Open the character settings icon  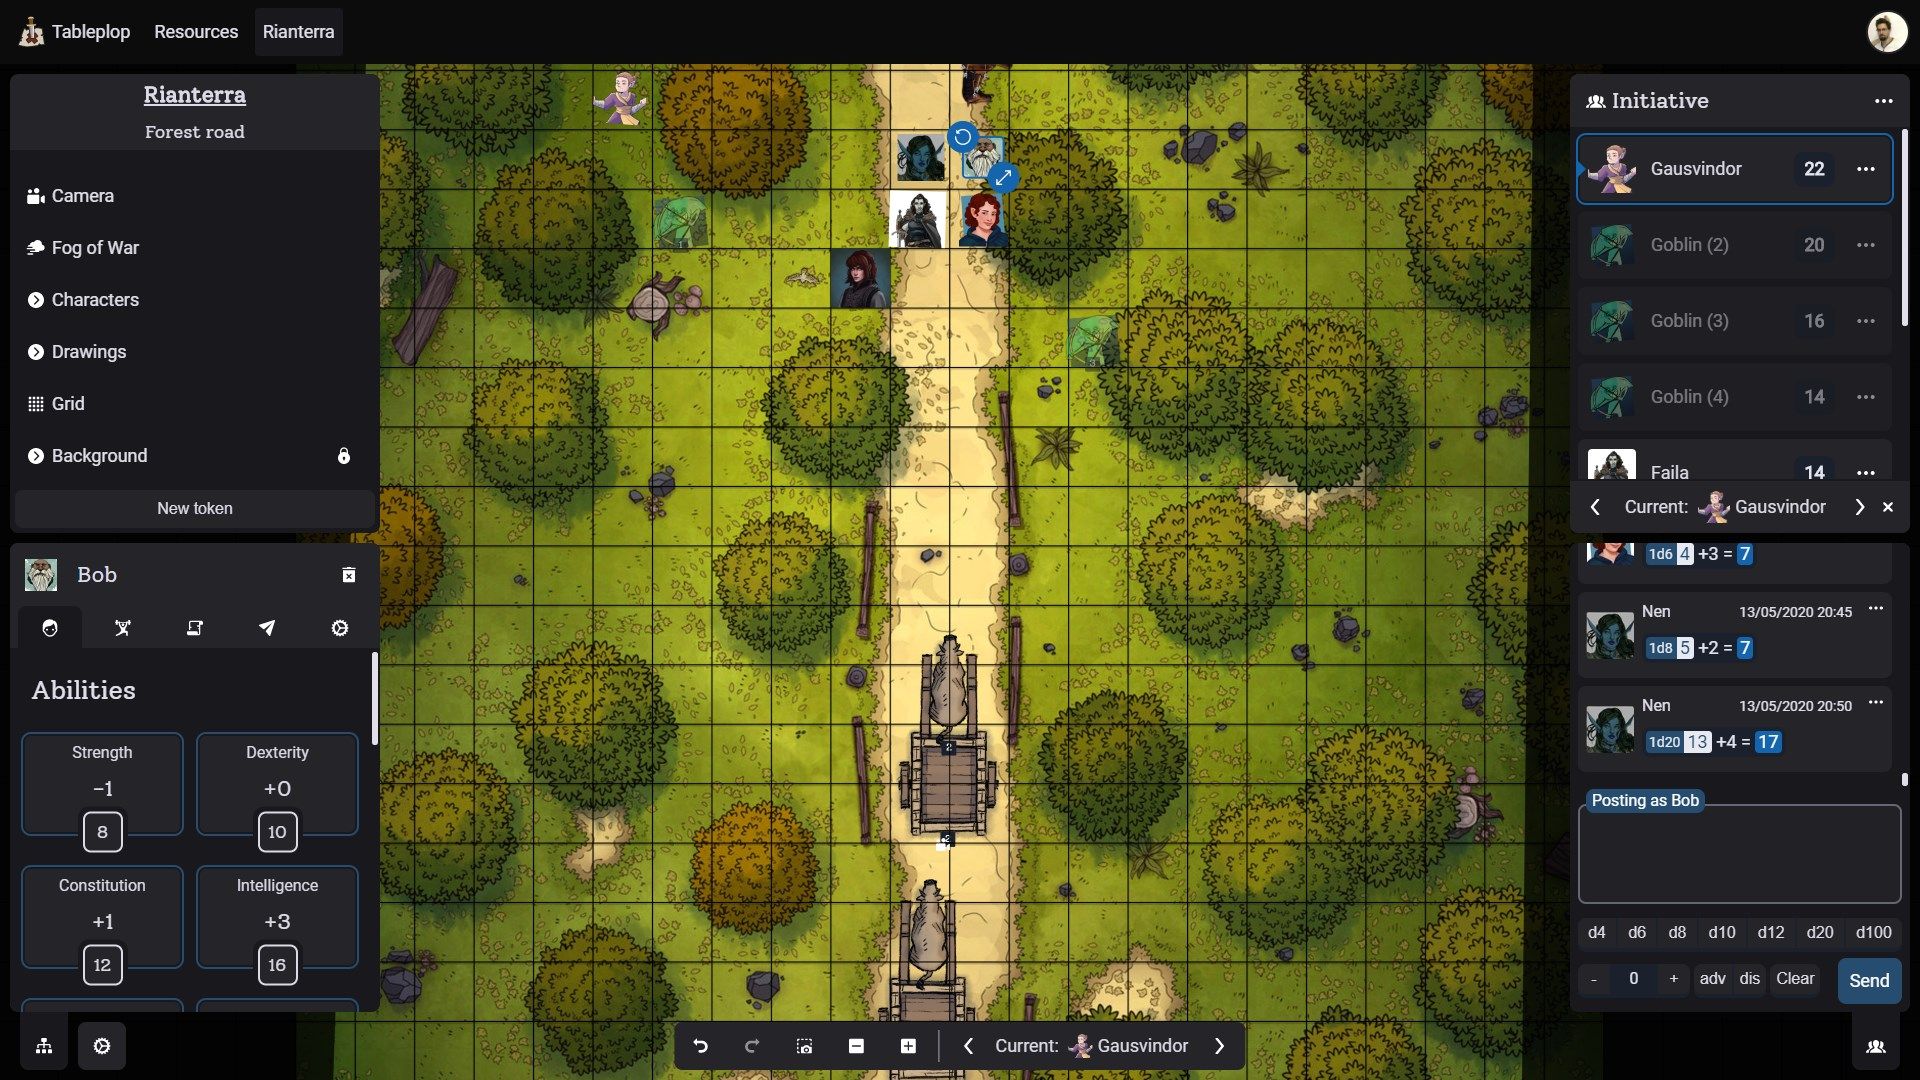340,628
